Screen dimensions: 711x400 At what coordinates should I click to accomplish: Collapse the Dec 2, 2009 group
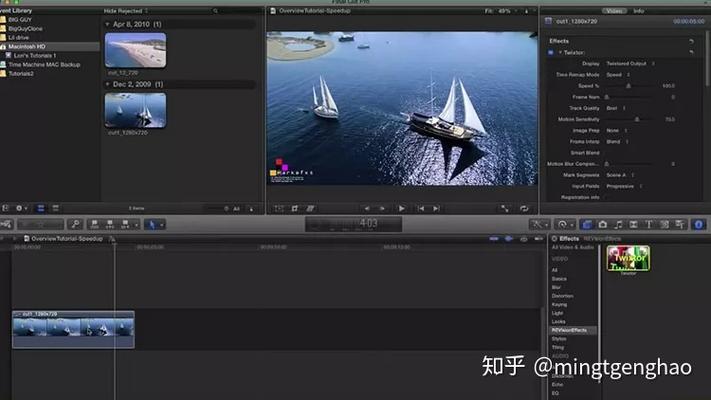pyautogui.click(x=107, y=84)
